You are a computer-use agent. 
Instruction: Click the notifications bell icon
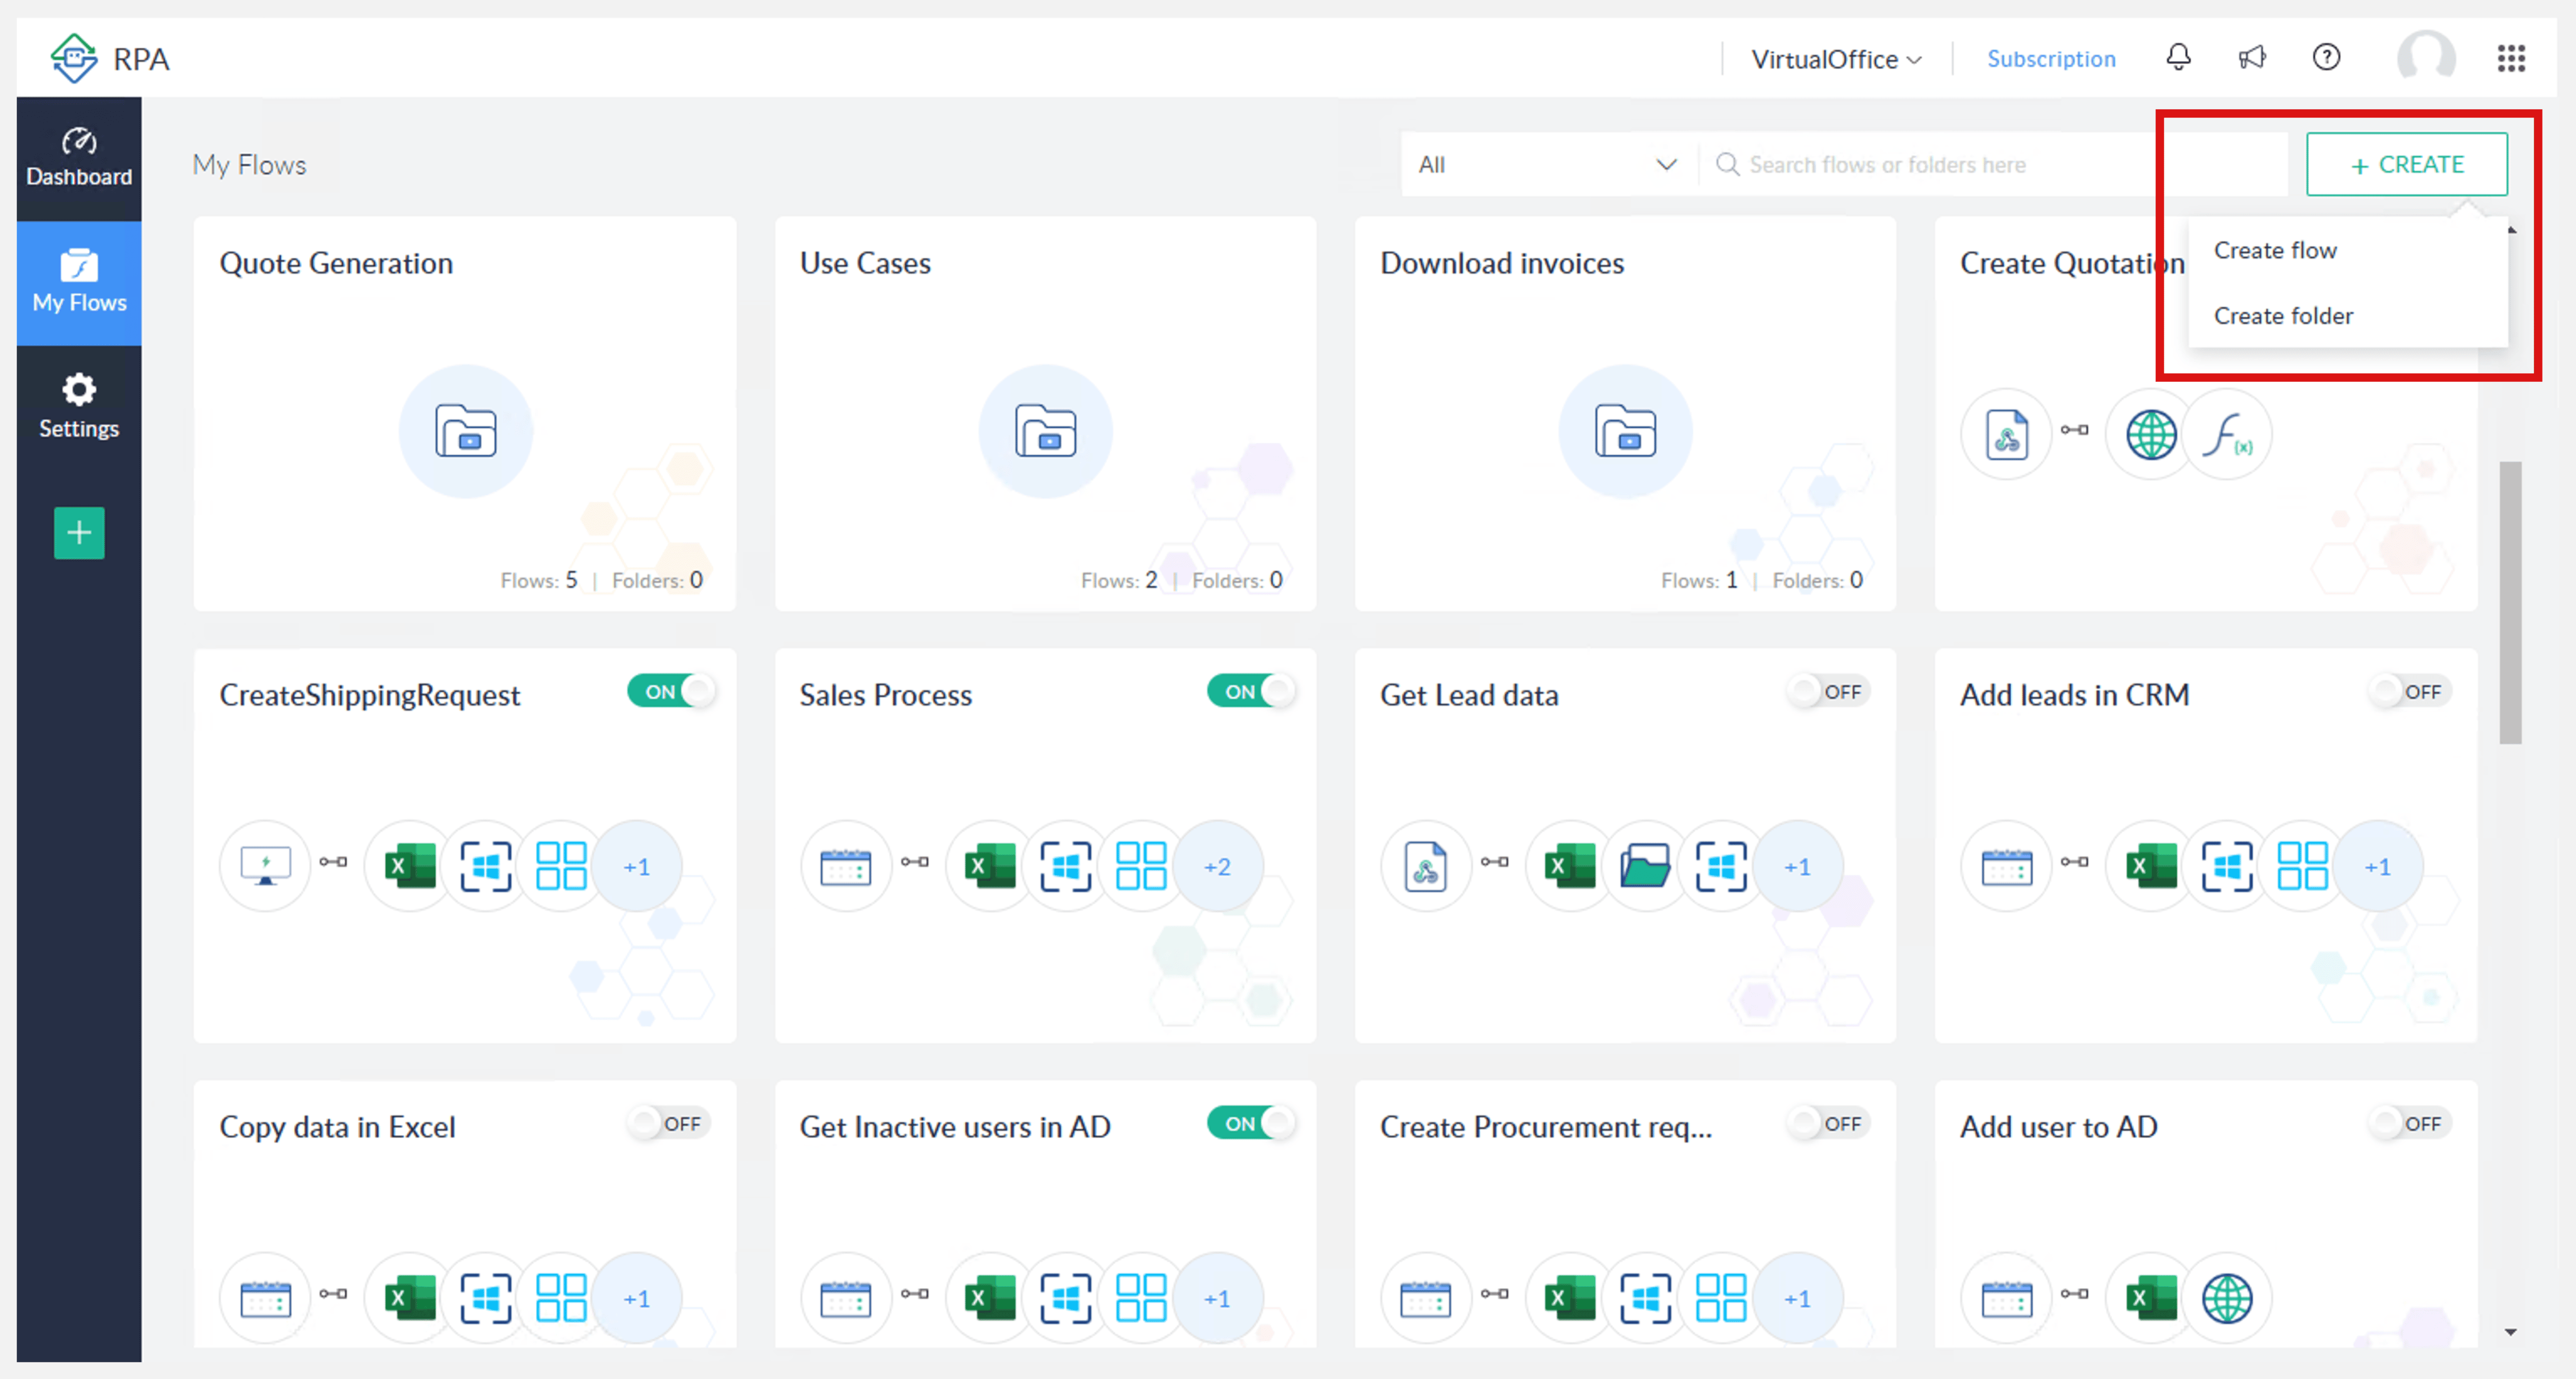[2178, 57]
